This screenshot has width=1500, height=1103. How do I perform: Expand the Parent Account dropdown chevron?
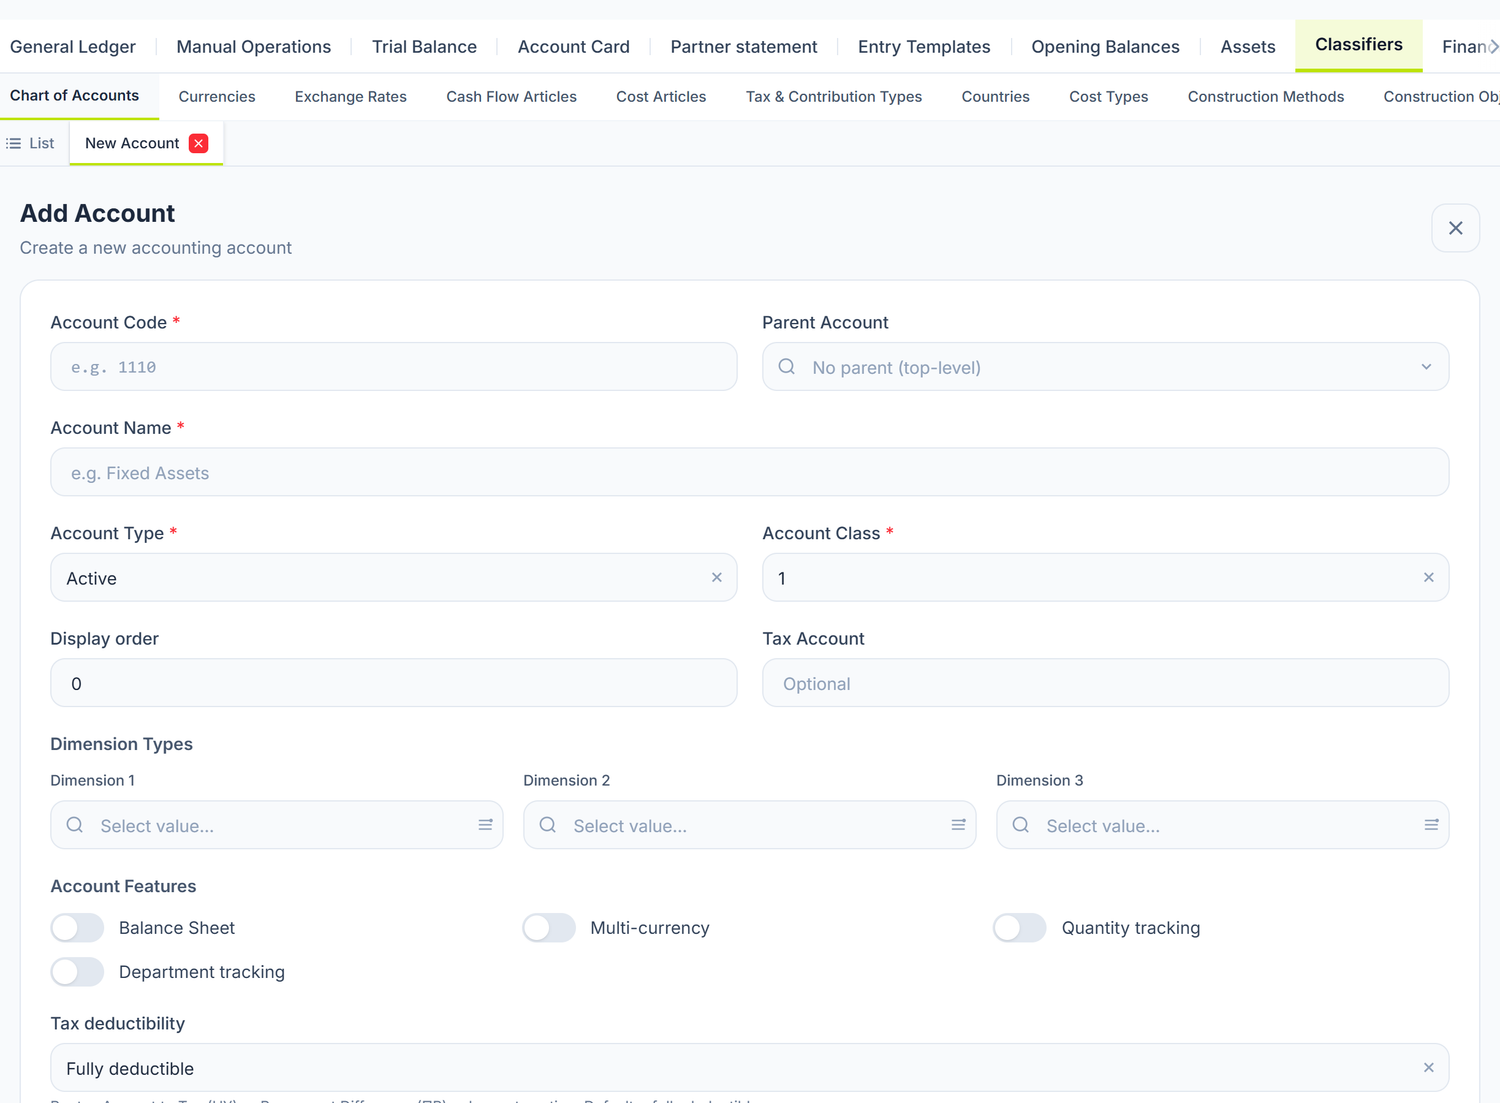click(1426, 367)
